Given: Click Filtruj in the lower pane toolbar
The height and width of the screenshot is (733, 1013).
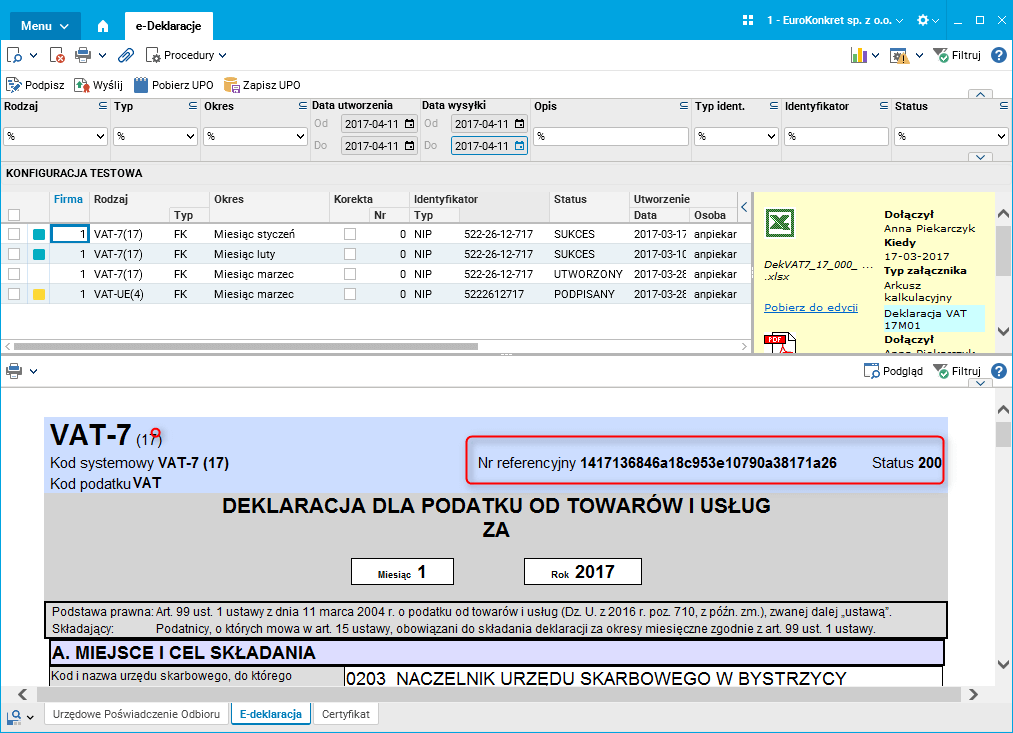Looking at the screenshot, I should 957,371.
